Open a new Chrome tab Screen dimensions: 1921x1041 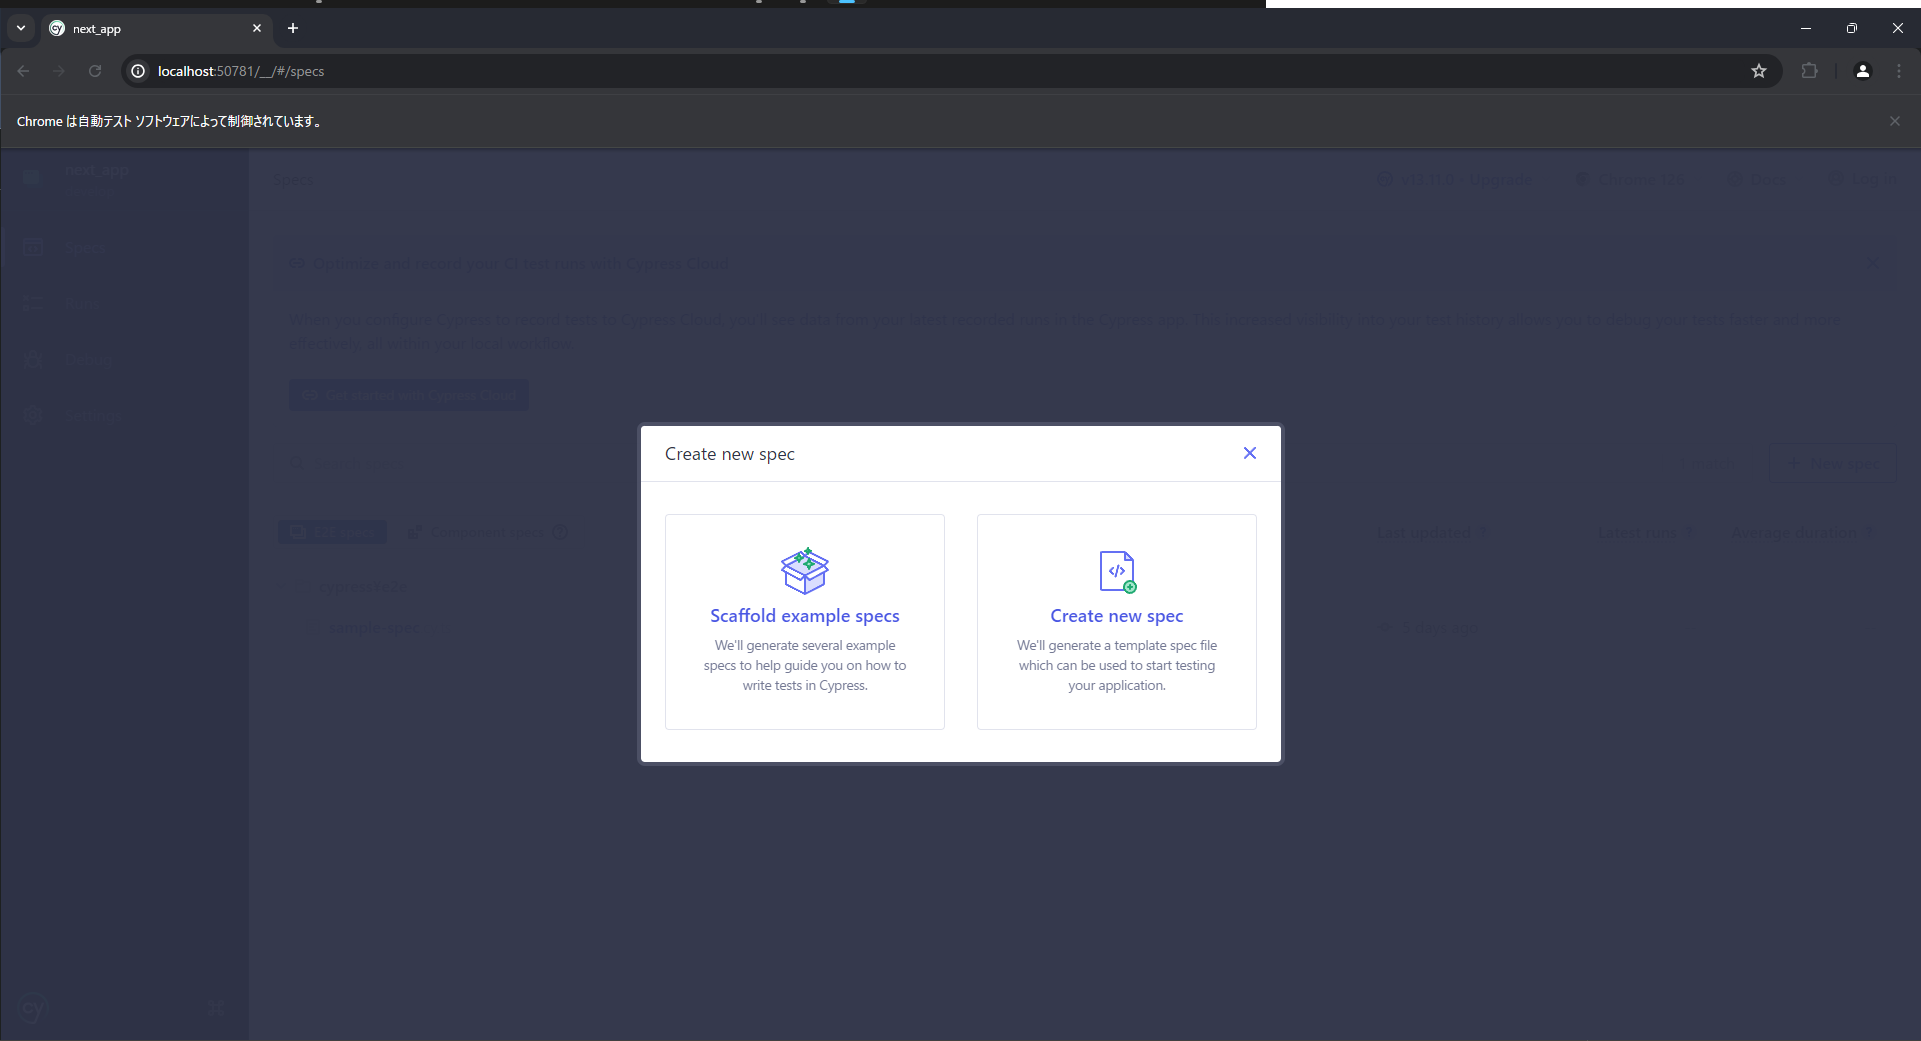point(293,28)
